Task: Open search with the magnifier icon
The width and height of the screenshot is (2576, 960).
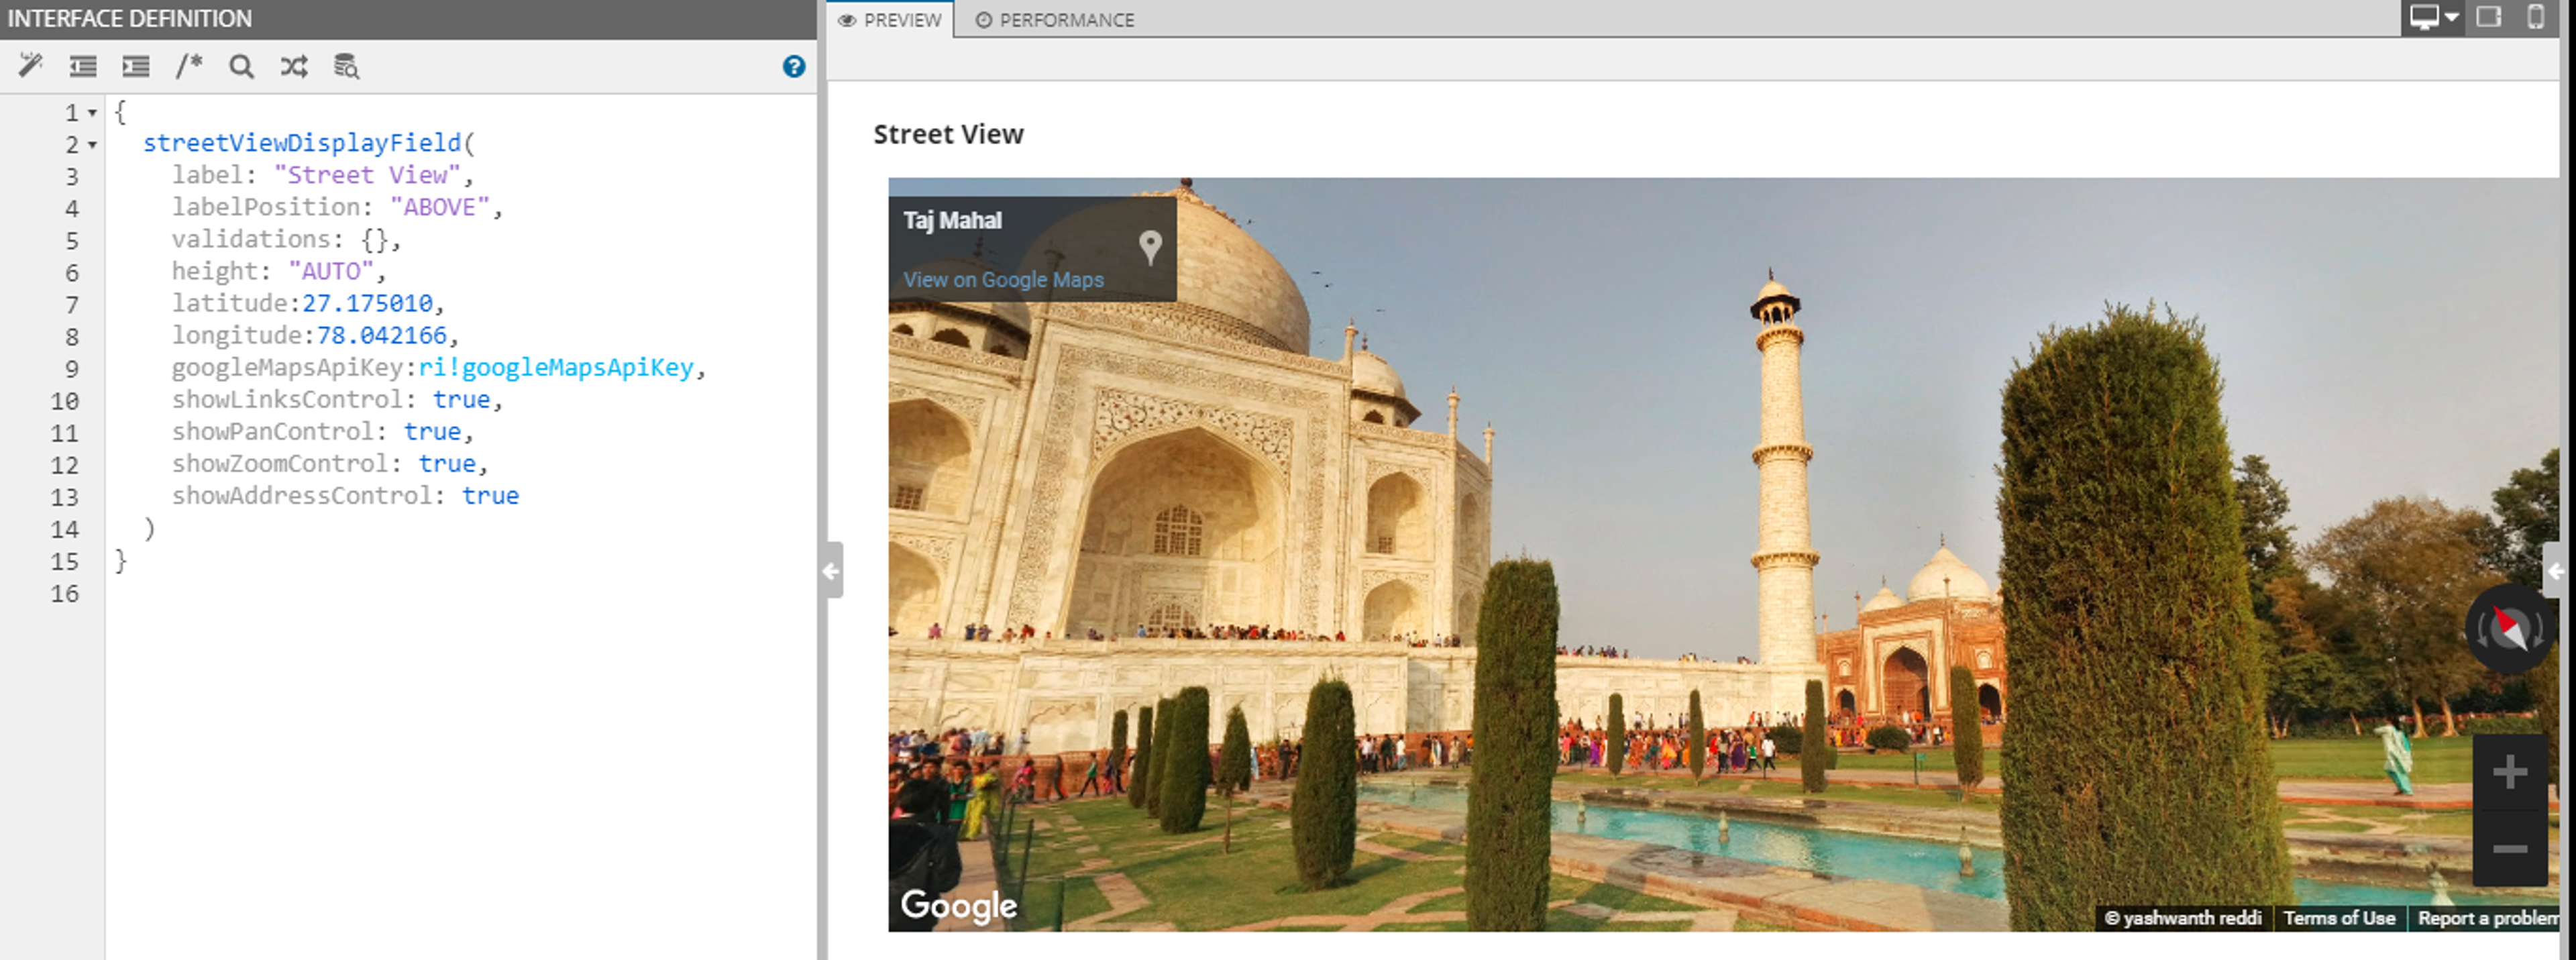Action: (x=241, y=66)
